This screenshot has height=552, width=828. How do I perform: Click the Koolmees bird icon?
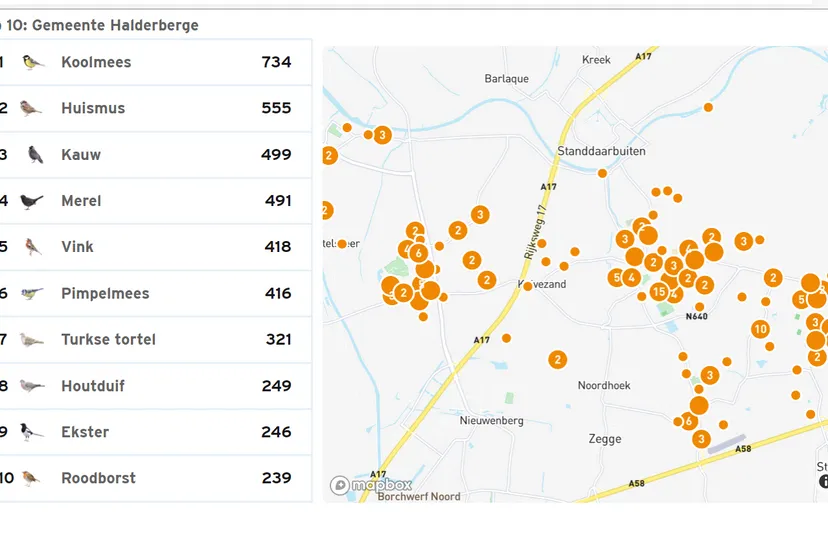pyautogui.click(x=33, y=62)
